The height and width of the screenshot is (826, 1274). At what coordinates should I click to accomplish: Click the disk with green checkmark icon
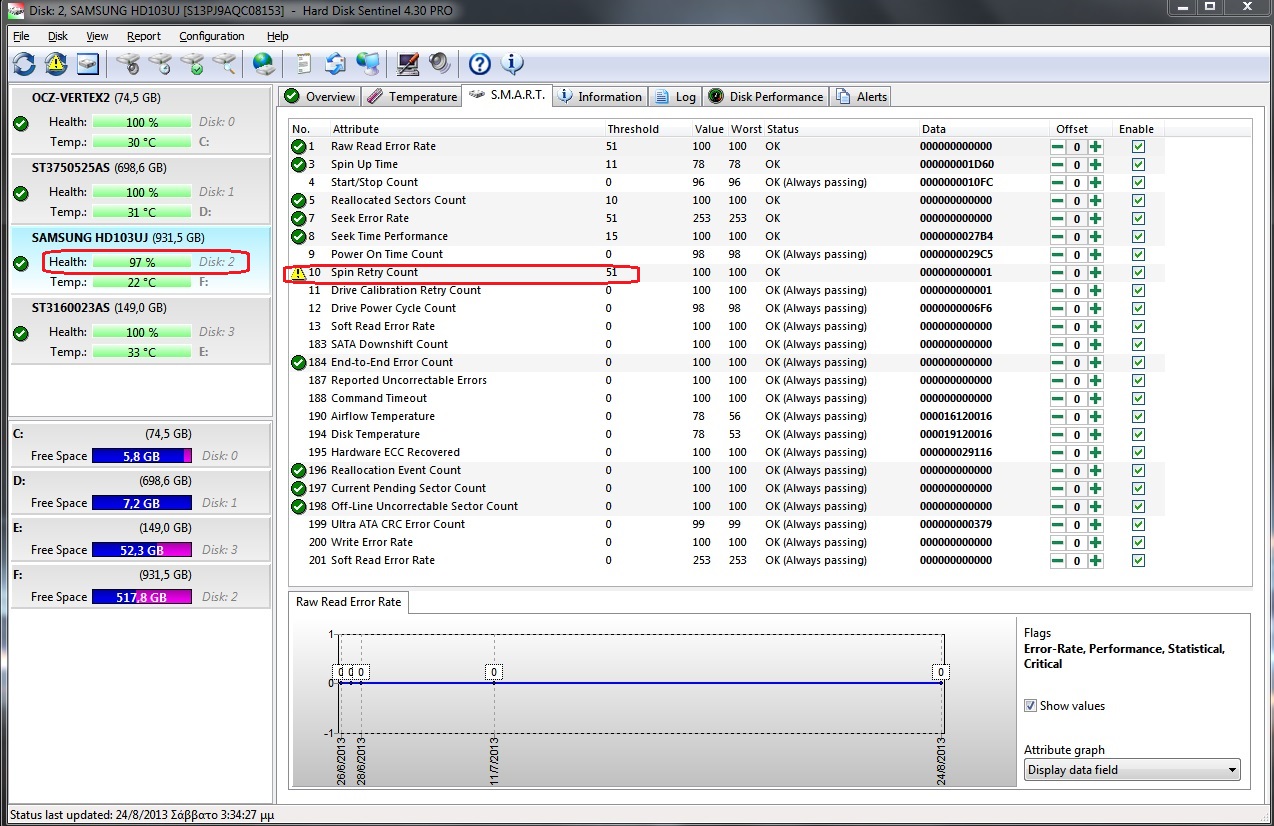[192, 64]
